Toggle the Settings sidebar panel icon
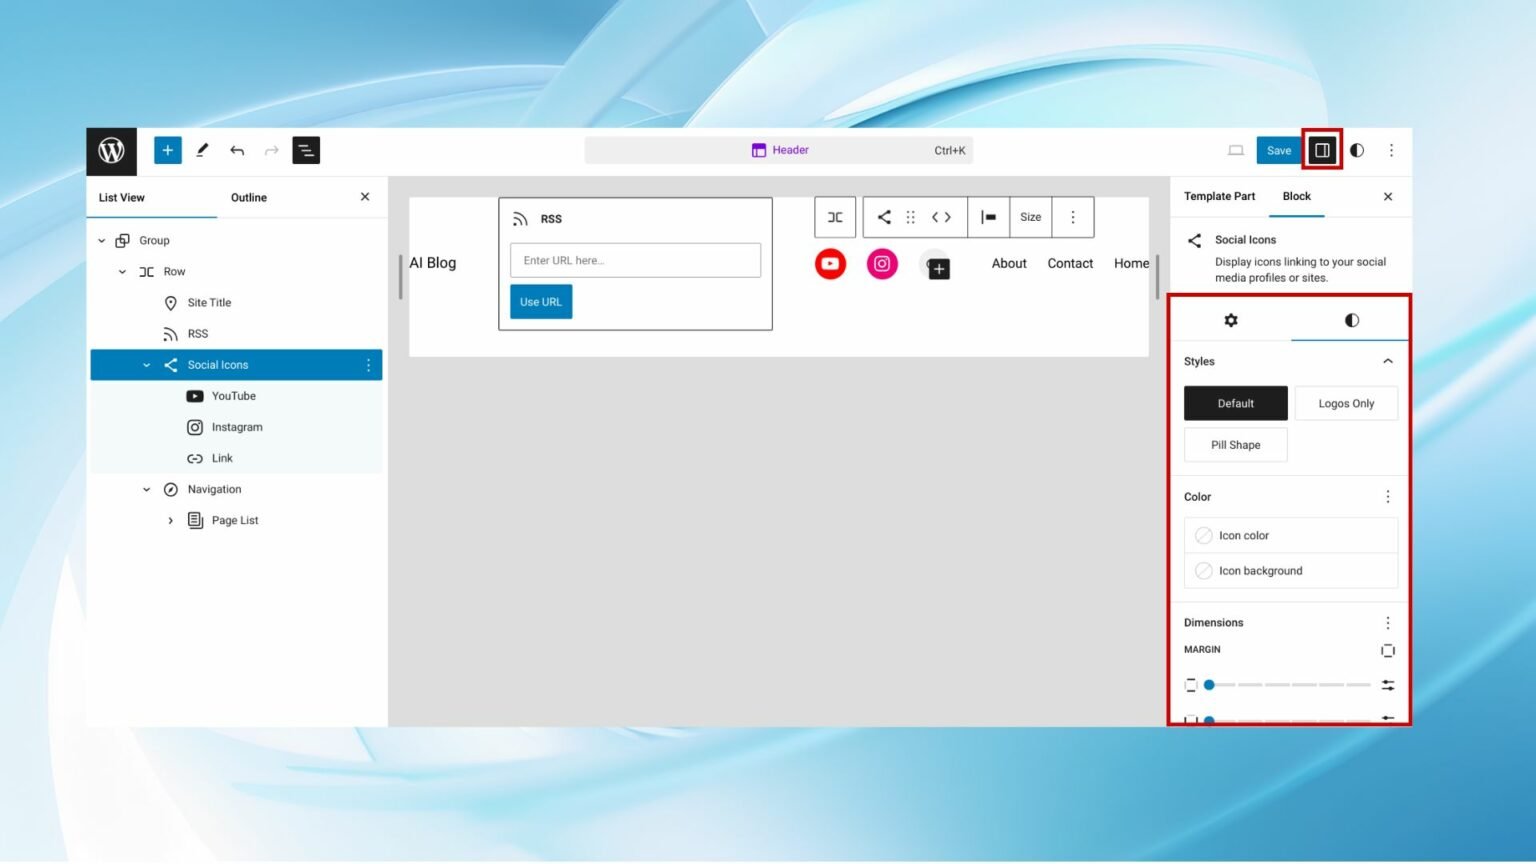The width and height of the screenshot is (1536, 864). (x=1321, y=150)
